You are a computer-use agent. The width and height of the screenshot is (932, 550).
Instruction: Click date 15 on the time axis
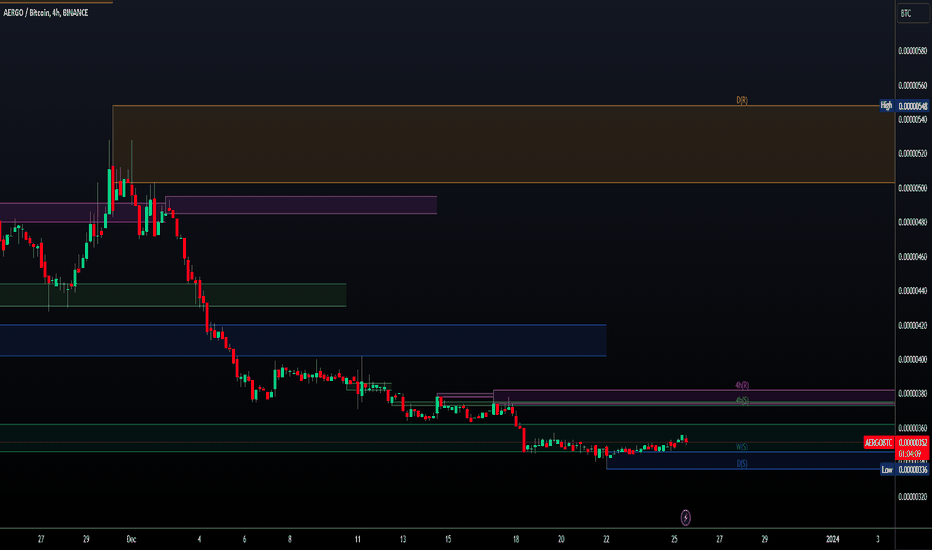point(448,539)
